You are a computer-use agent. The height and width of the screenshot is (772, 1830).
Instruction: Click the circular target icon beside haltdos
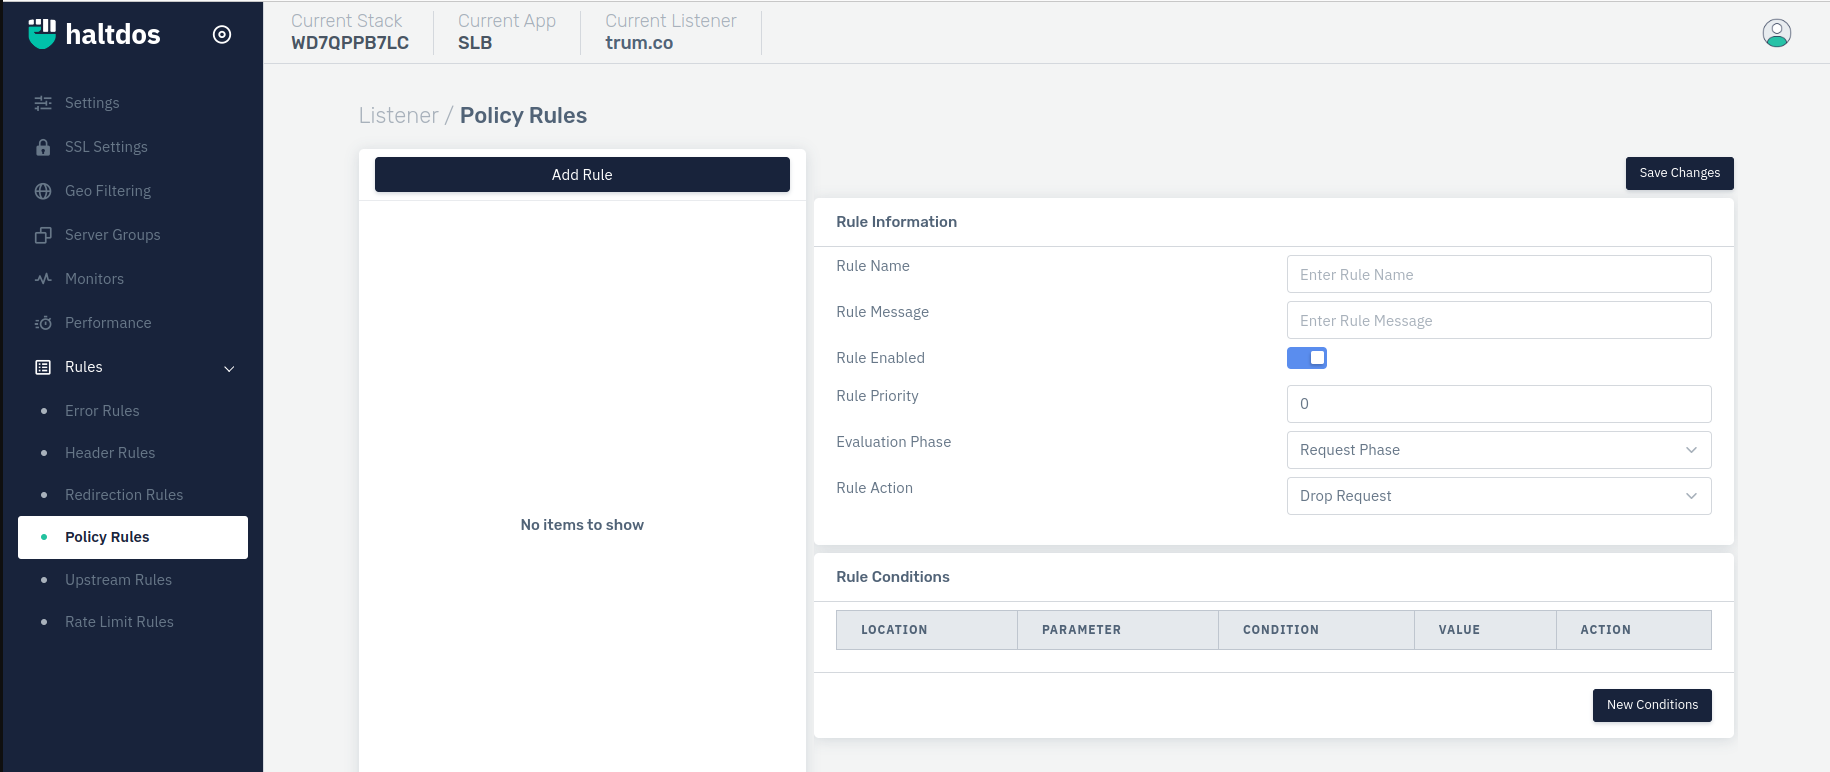pyautogui.click(x=222, y=35)
